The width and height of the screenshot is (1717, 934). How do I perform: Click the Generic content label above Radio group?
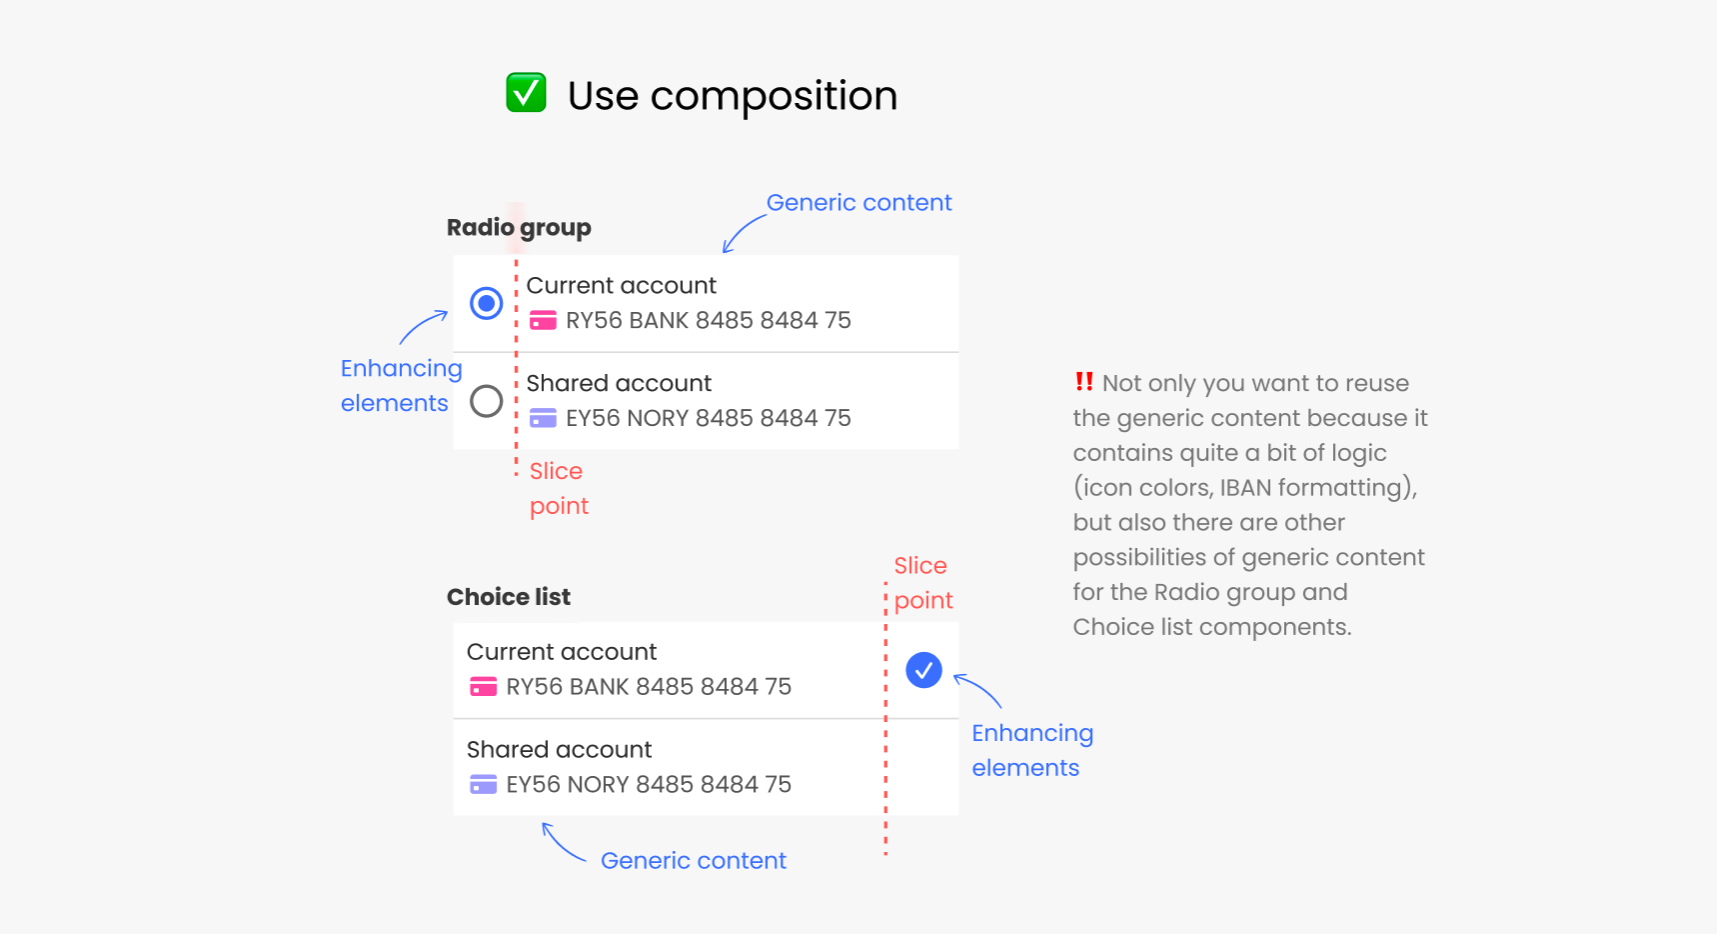pos(859,202)
